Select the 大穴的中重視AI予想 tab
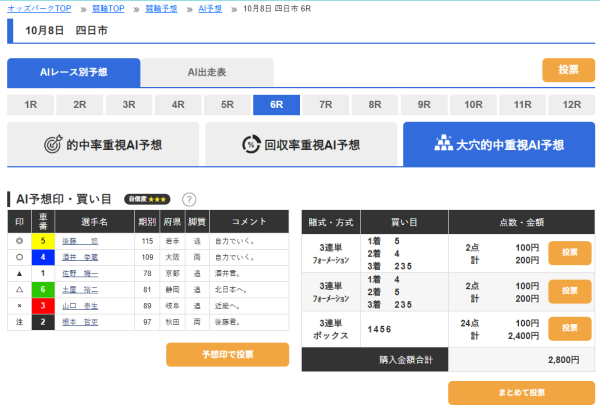 tap(499, 145)
